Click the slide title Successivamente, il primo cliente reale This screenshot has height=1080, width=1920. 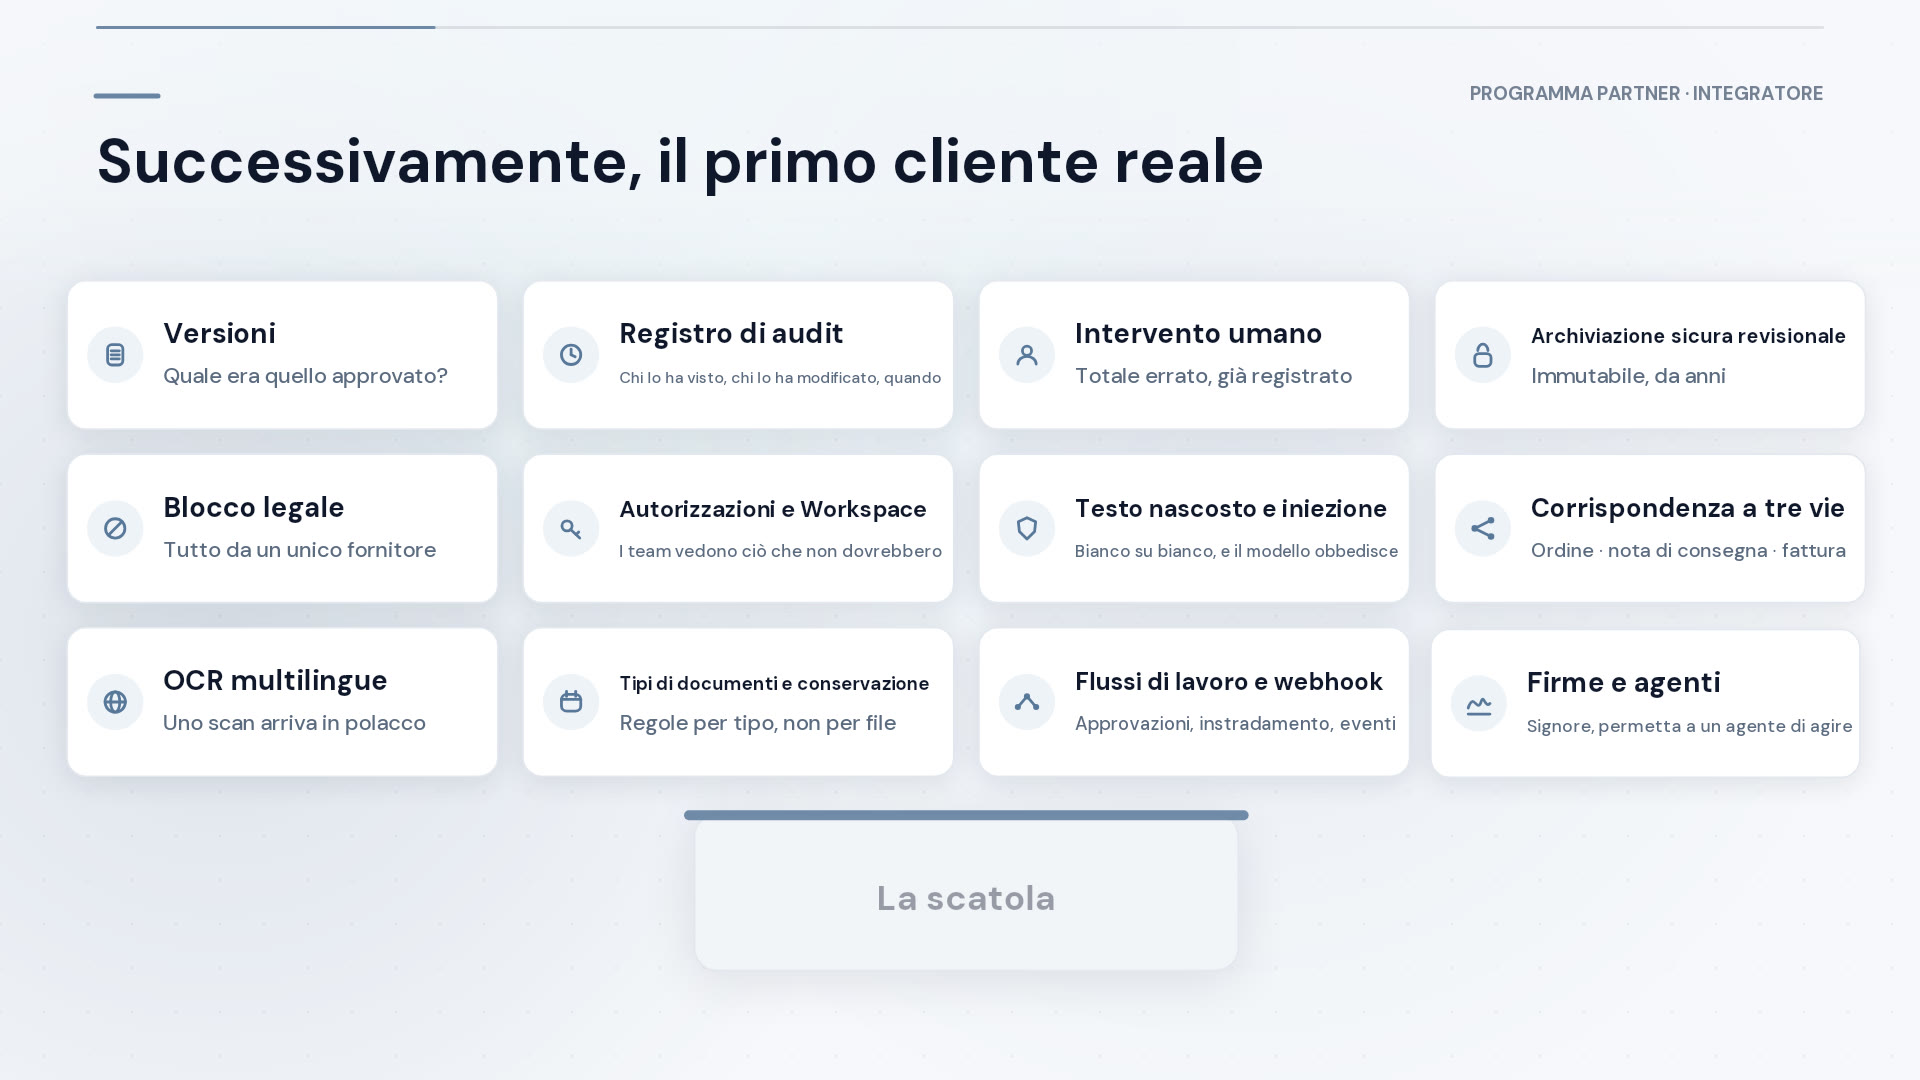click(x=680, y=161)
